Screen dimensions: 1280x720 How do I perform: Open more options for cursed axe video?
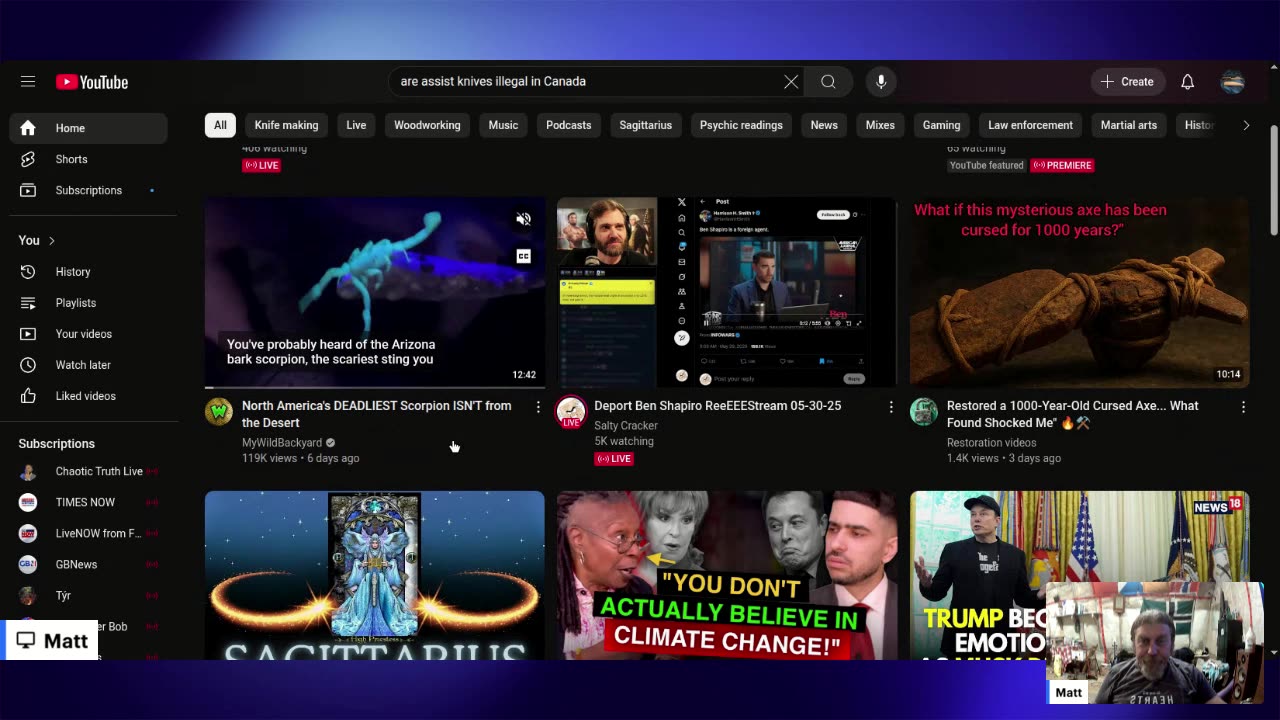[1243, 407]
